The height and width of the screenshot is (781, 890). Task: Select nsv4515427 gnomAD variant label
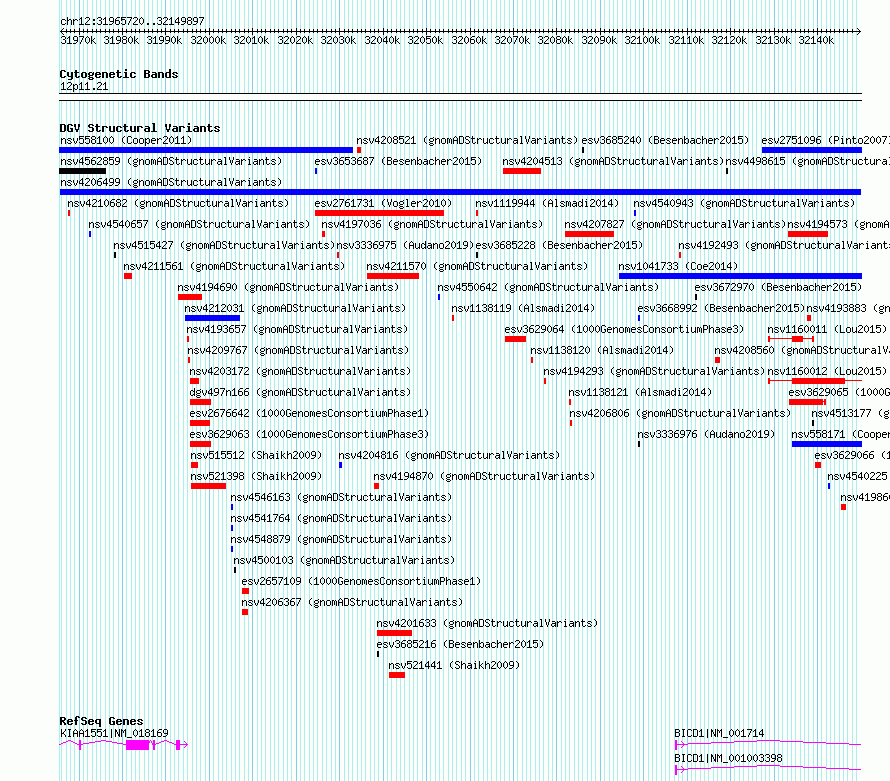(x=224, y=245)
